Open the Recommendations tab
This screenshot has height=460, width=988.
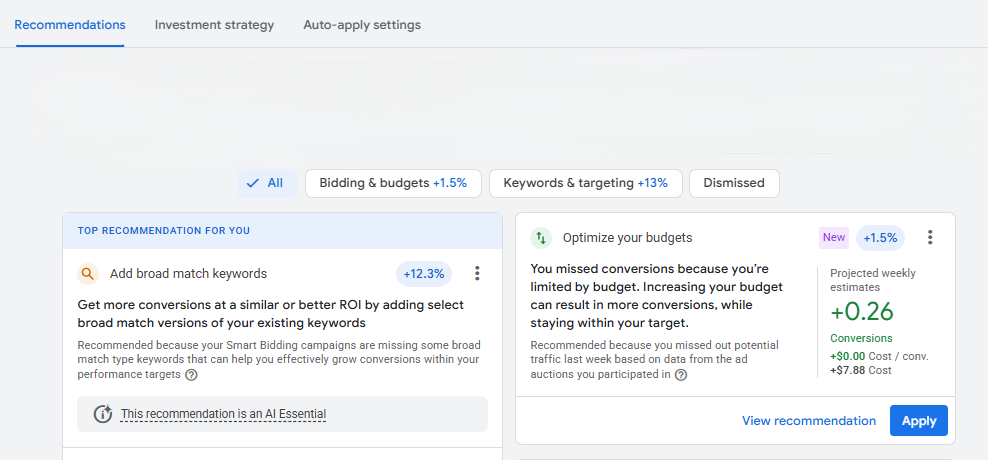click(70, 25)
